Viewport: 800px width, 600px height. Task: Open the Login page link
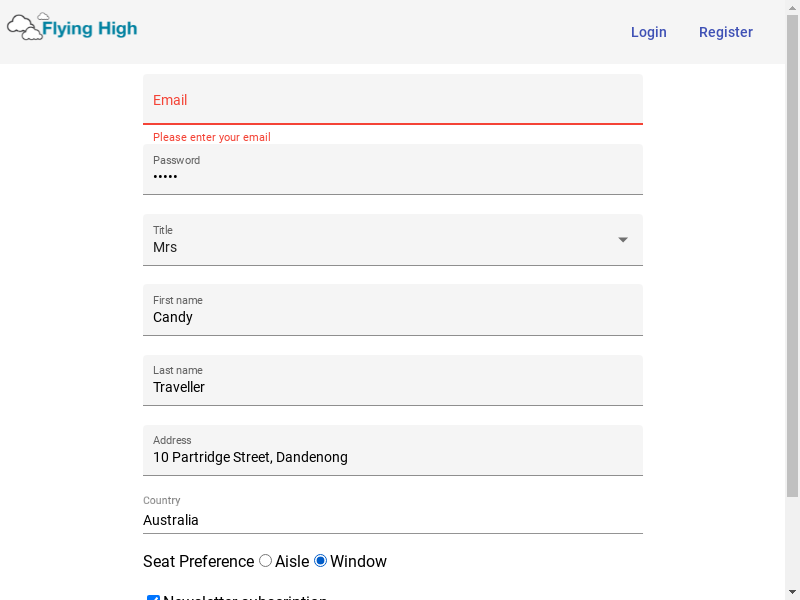tap(648, 32)
